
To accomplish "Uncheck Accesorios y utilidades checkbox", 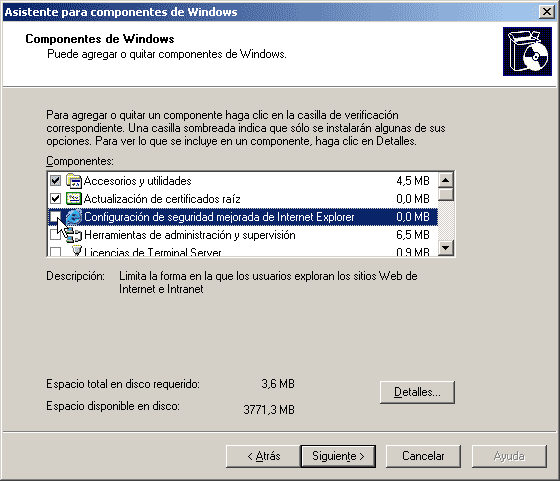I will [x=55, y=181].
